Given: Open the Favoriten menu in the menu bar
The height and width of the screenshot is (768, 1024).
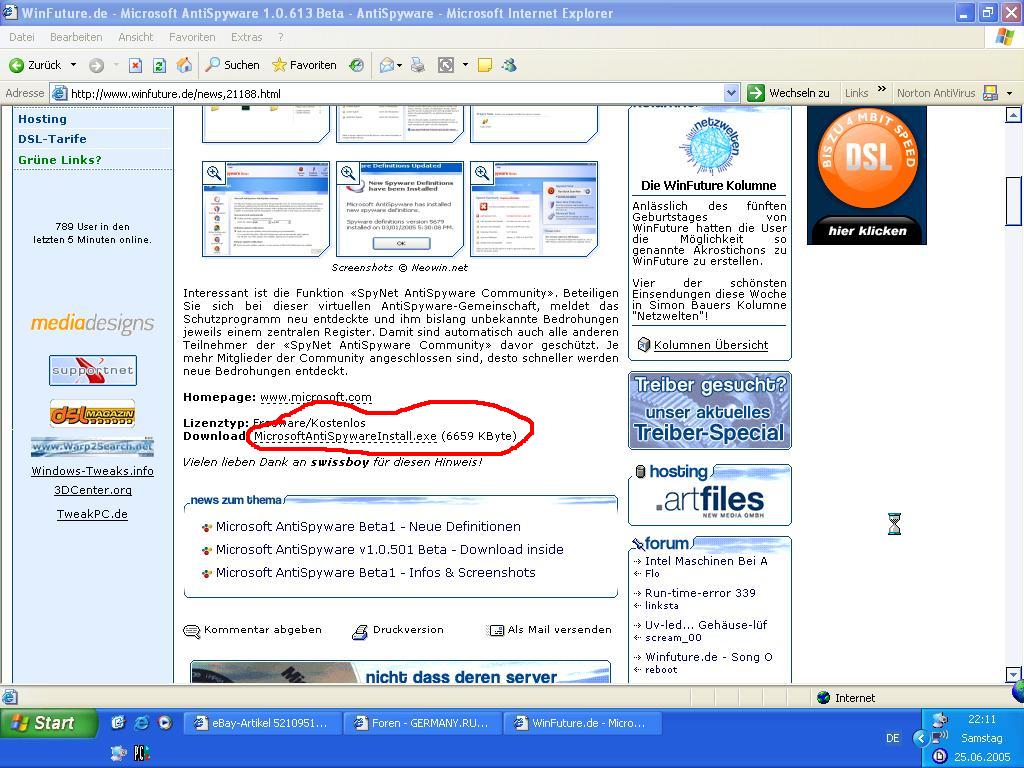Looking at the screenshot, I should pyautogui.click(x=192, y=37).
